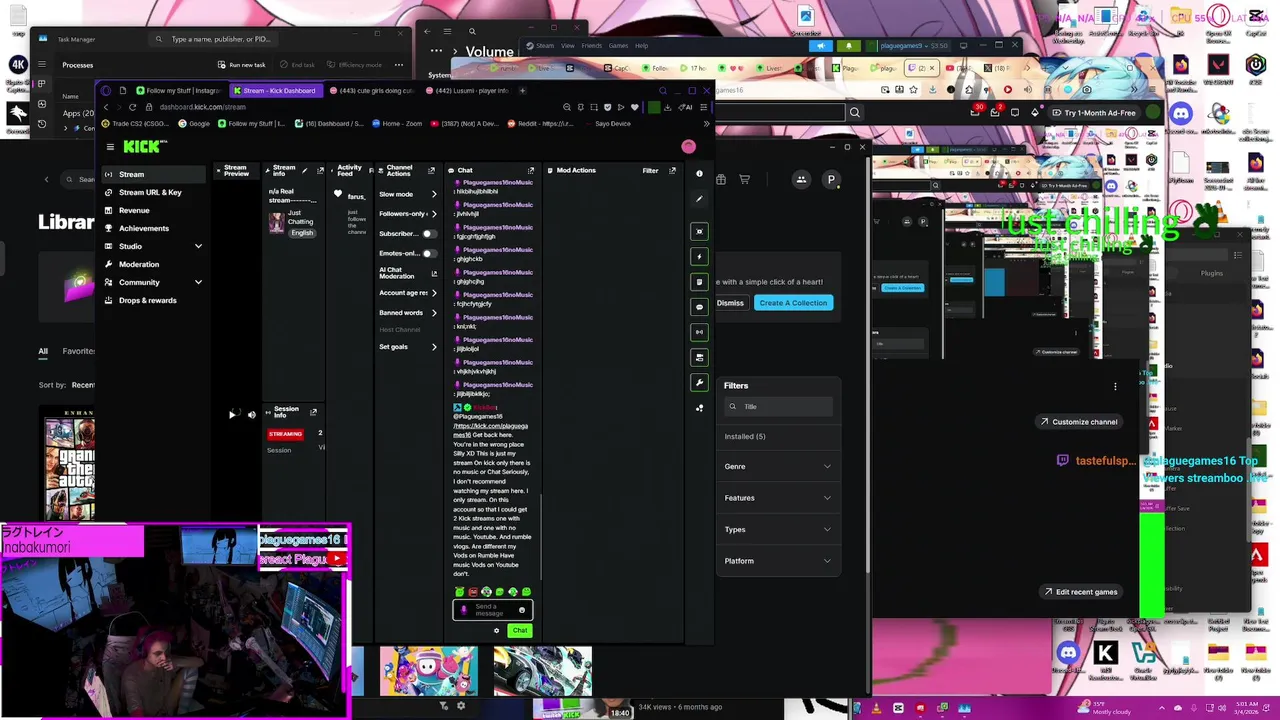Image resolution: width=1280 pixels, height=720 pixels.
Task: Open the pink profile avatar in Kick
Action: pos(688,147)
